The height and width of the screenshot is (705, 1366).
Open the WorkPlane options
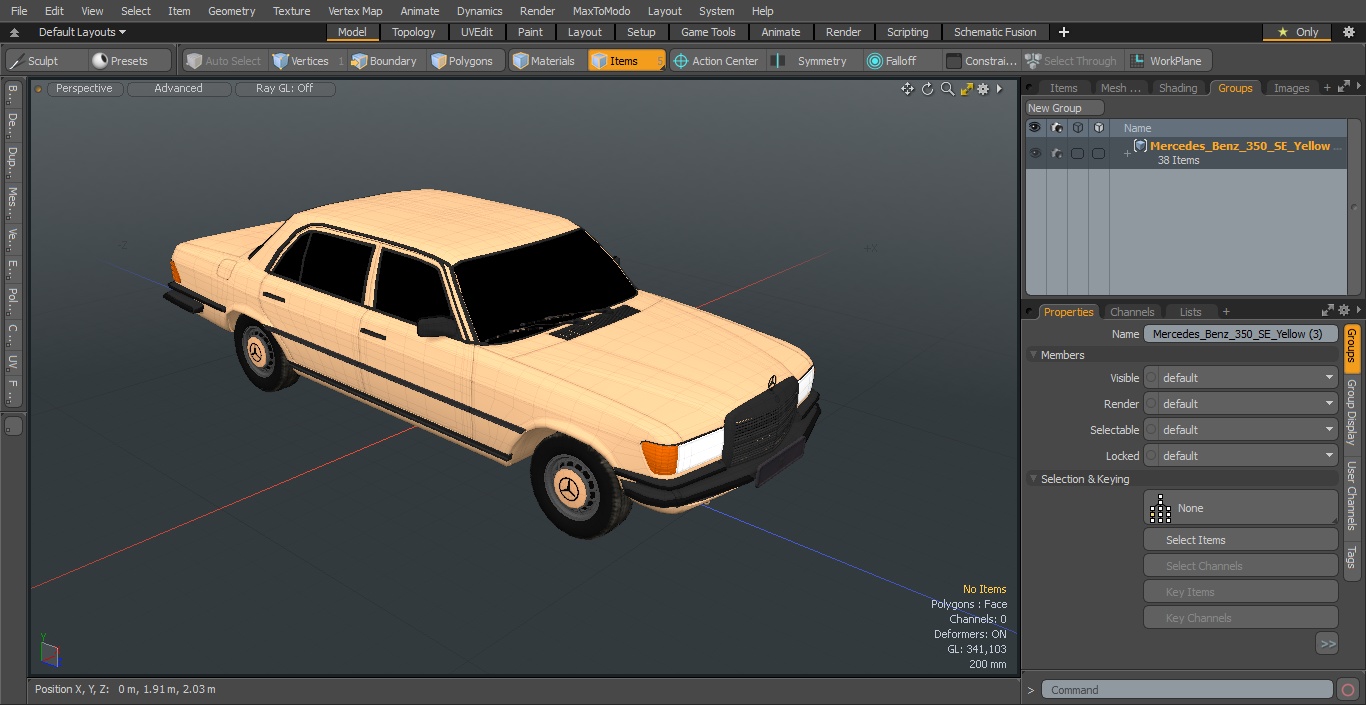[1167, 61]
